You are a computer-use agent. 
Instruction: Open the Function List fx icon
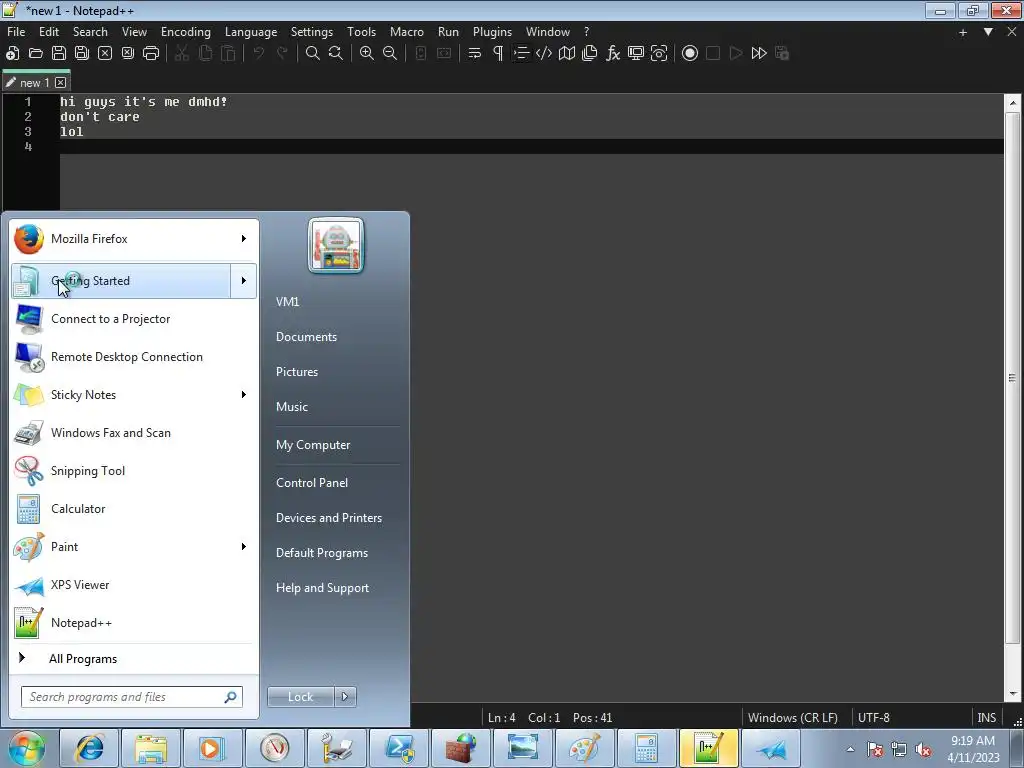click(613, 54)
